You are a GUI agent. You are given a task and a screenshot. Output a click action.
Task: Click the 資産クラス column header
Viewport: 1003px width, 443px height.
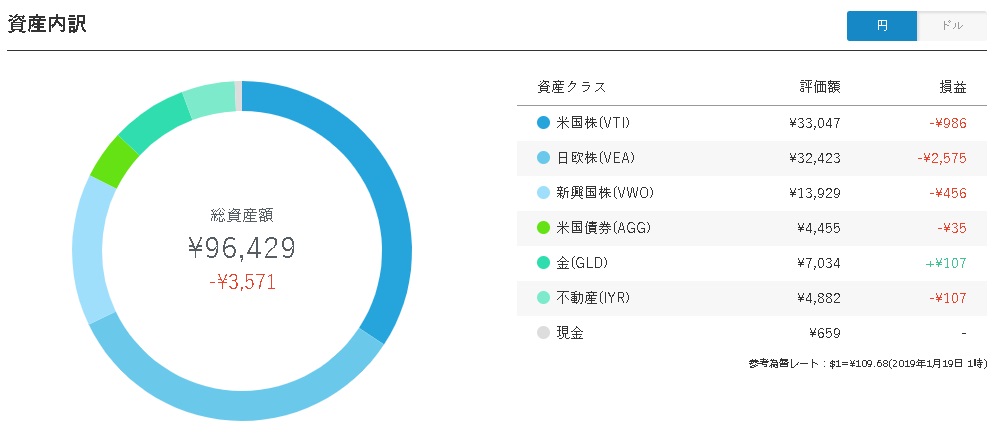(571, 88)
